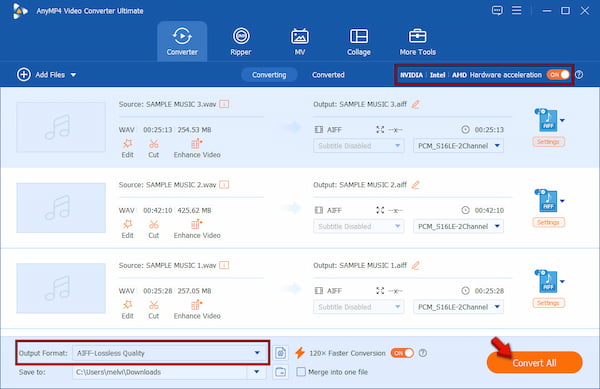Click Cut for SAMPLE MUSIC 2.wav
The image size is (600, 389).
153,229
